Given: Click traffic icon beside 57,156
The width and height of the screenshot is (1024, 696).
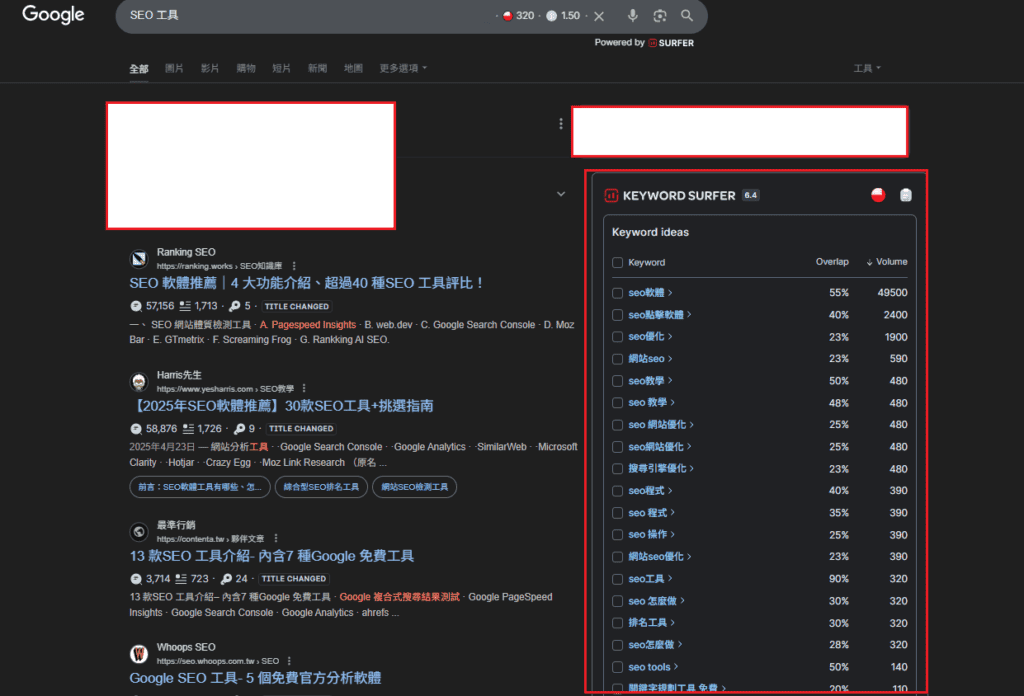Looking at the screenshot, I should coord(136,306).
